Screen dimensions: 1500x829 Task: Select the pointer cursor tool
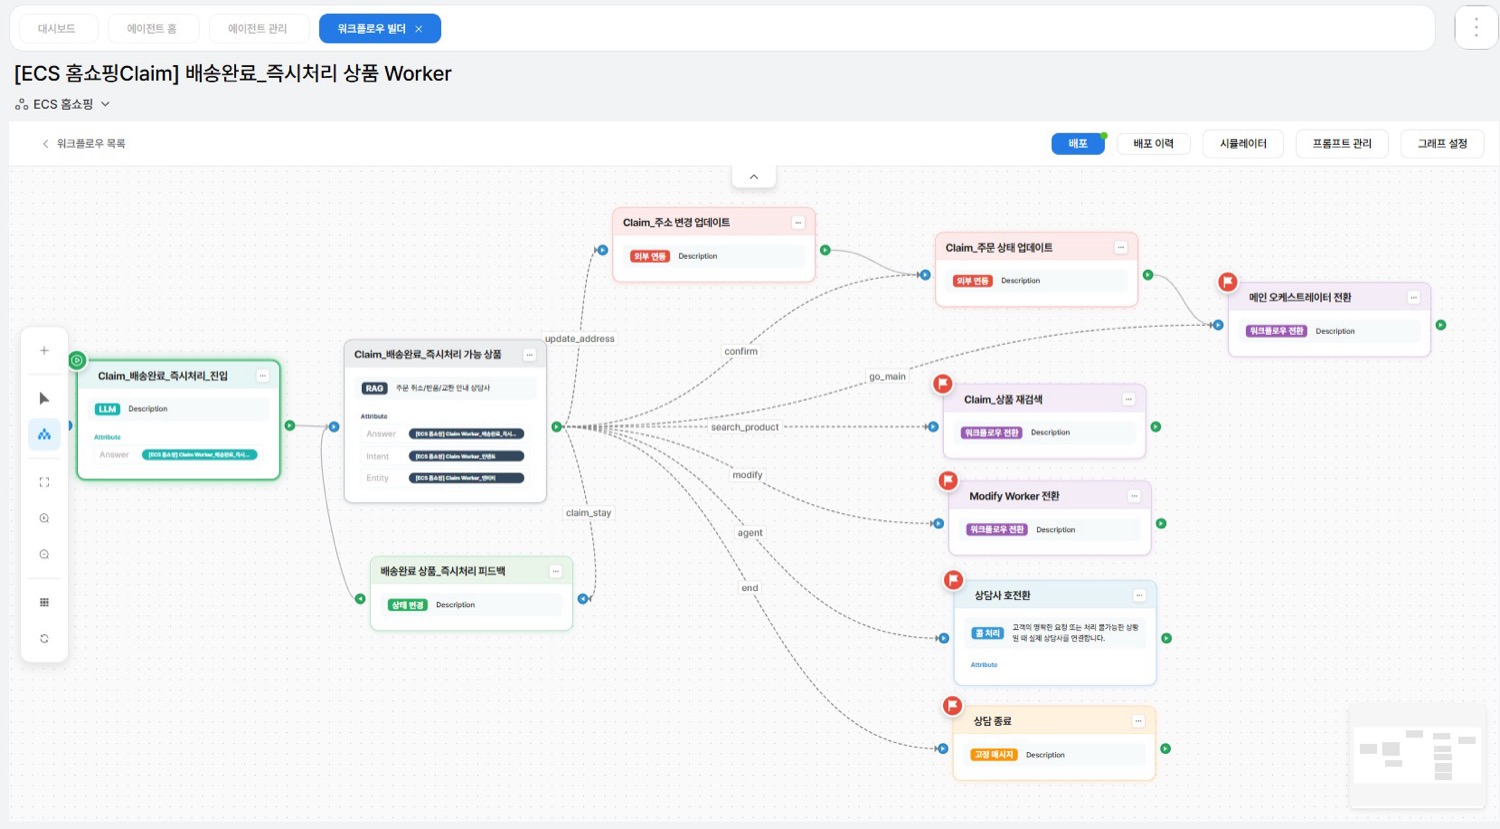44,398
